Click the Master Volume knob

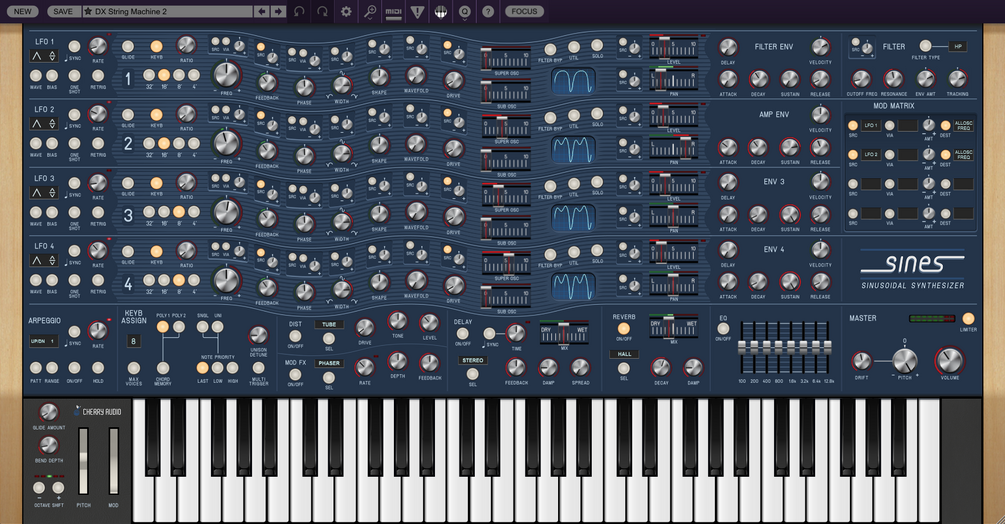(949, 361)
